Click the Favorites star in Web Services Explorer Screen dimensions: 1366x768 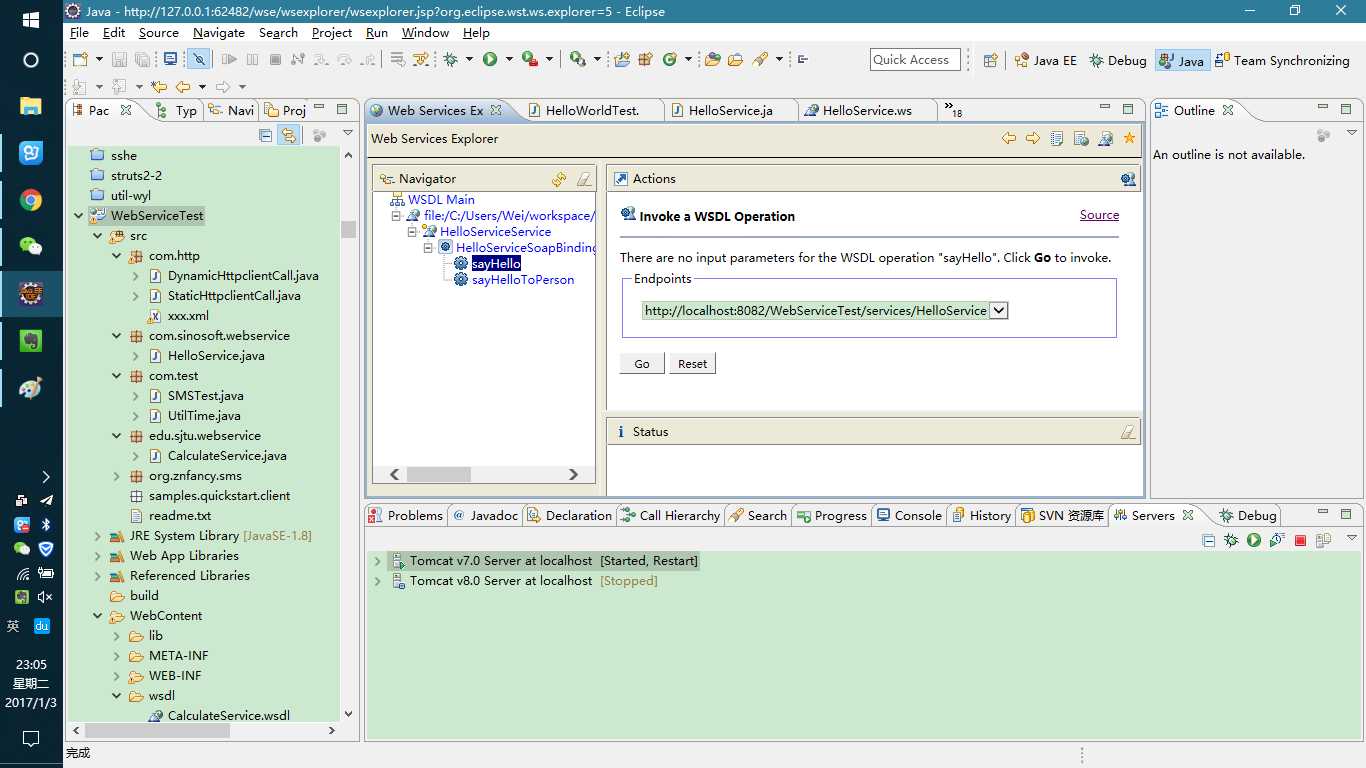1129,139
